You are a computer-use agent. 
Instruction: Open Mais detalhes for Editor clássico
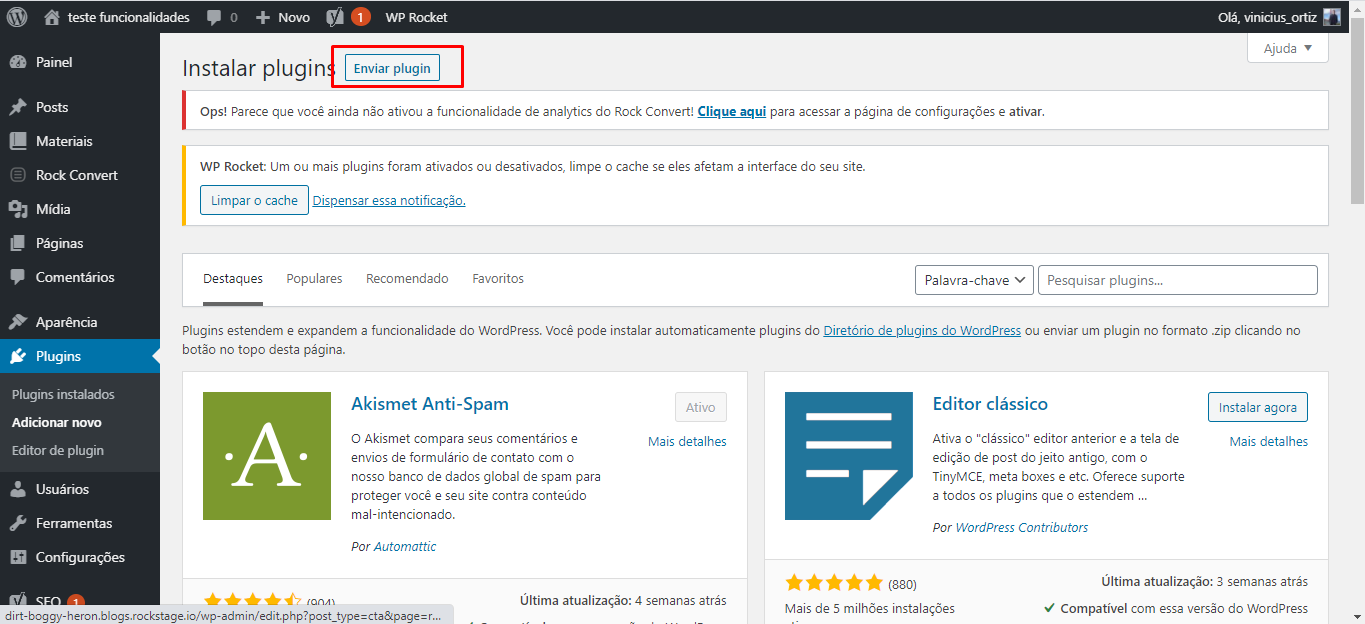tap(1269, 441)
